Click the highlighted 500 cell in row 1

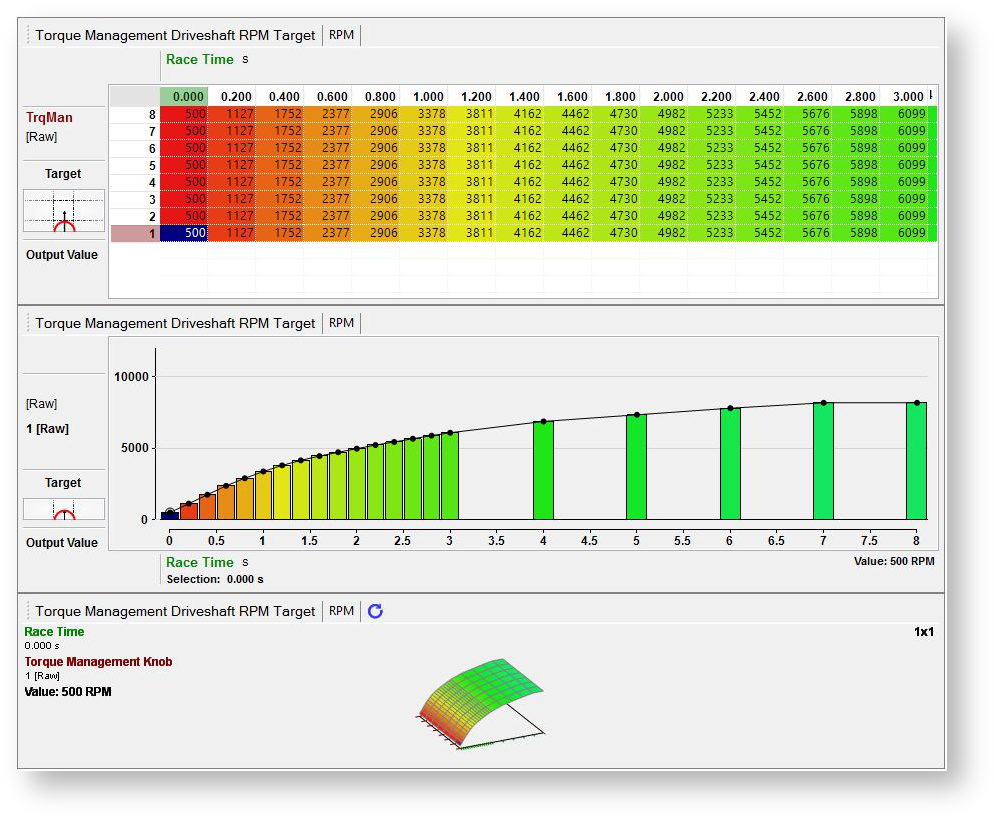pos(184,233)
